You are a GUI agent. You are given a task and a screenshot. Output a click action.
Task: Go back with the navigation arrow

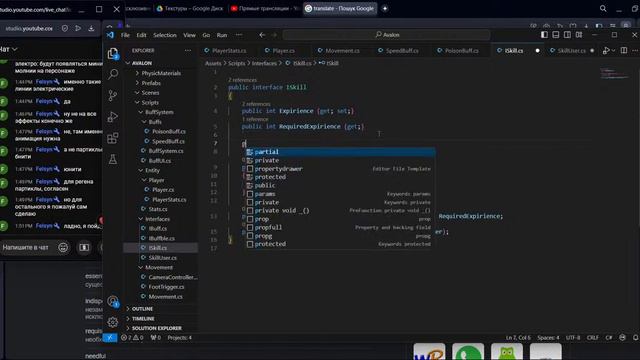coord(262,35)
